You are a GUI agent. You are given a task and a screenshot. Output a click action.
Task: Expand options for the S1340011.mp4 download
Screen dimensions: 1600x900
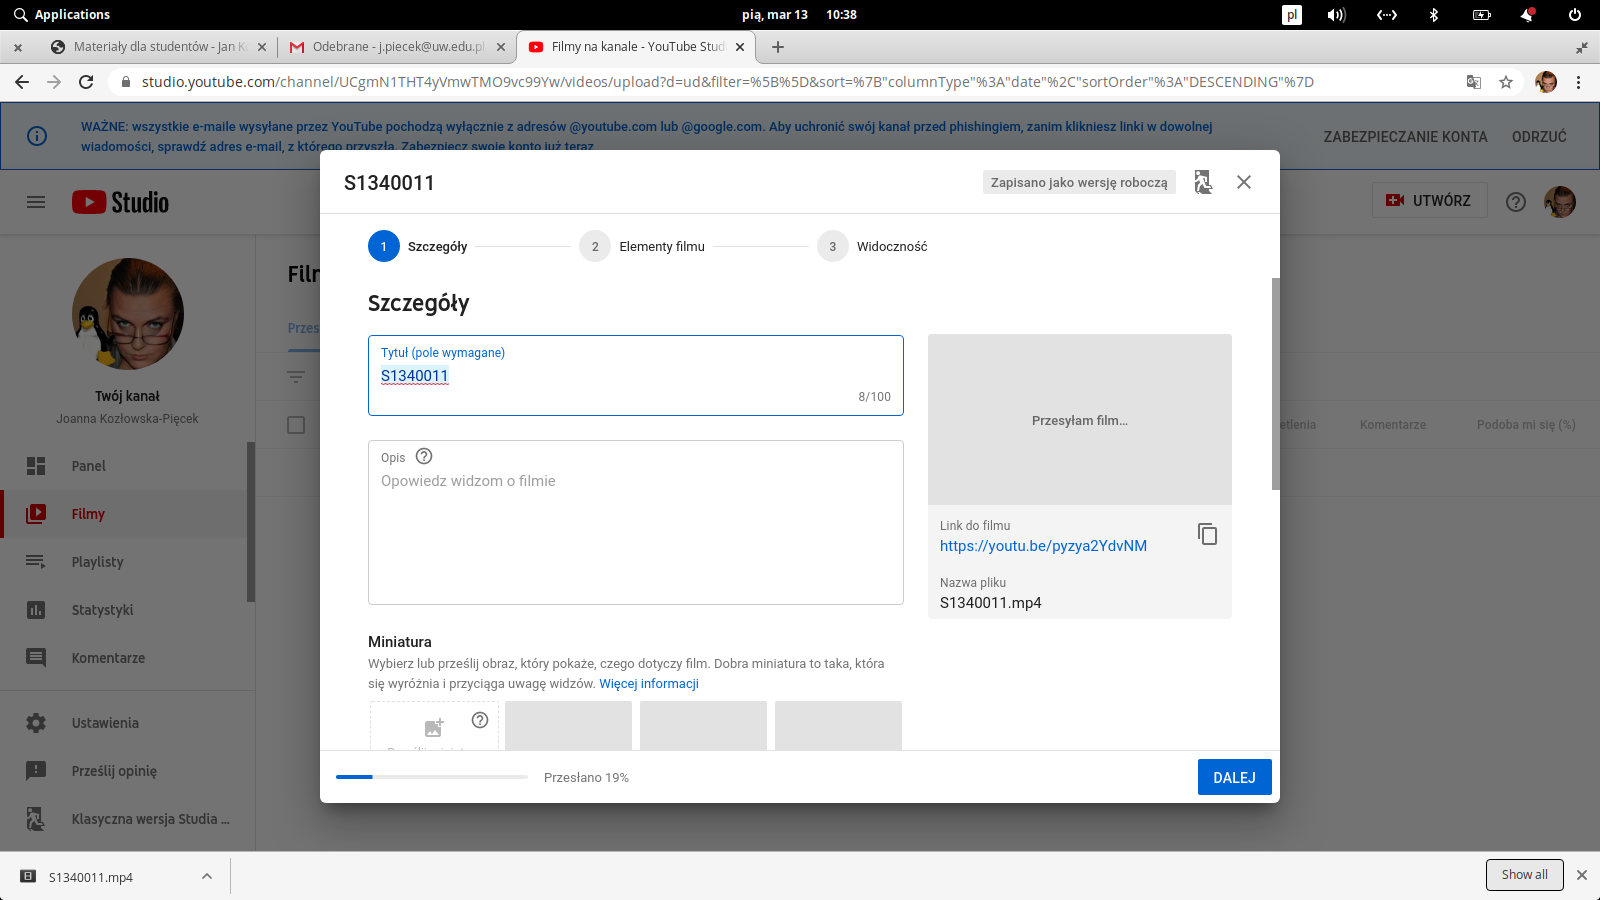207,877
